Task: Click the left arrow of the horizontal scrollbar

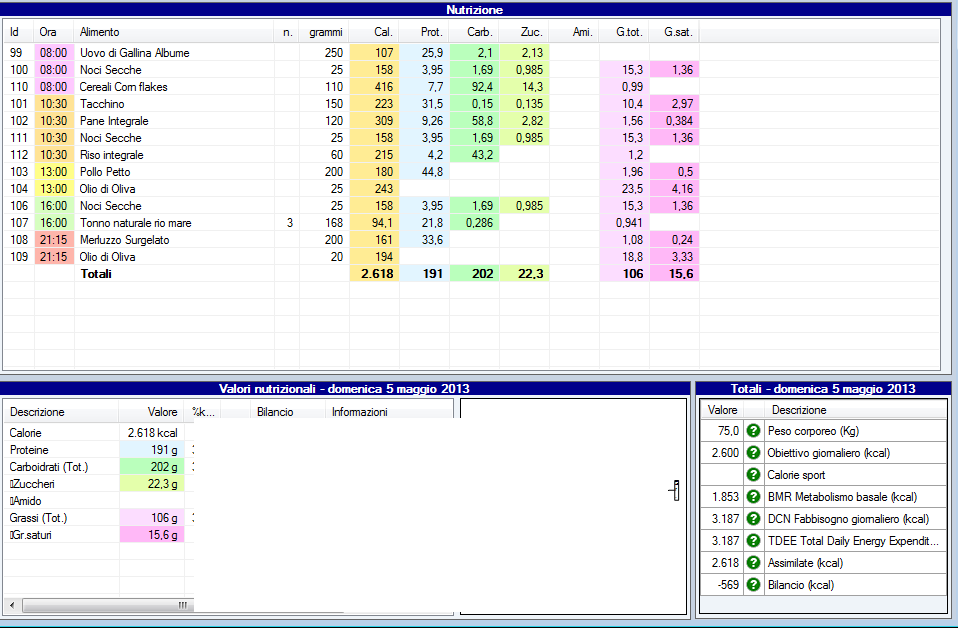Action: pos(12,606)
